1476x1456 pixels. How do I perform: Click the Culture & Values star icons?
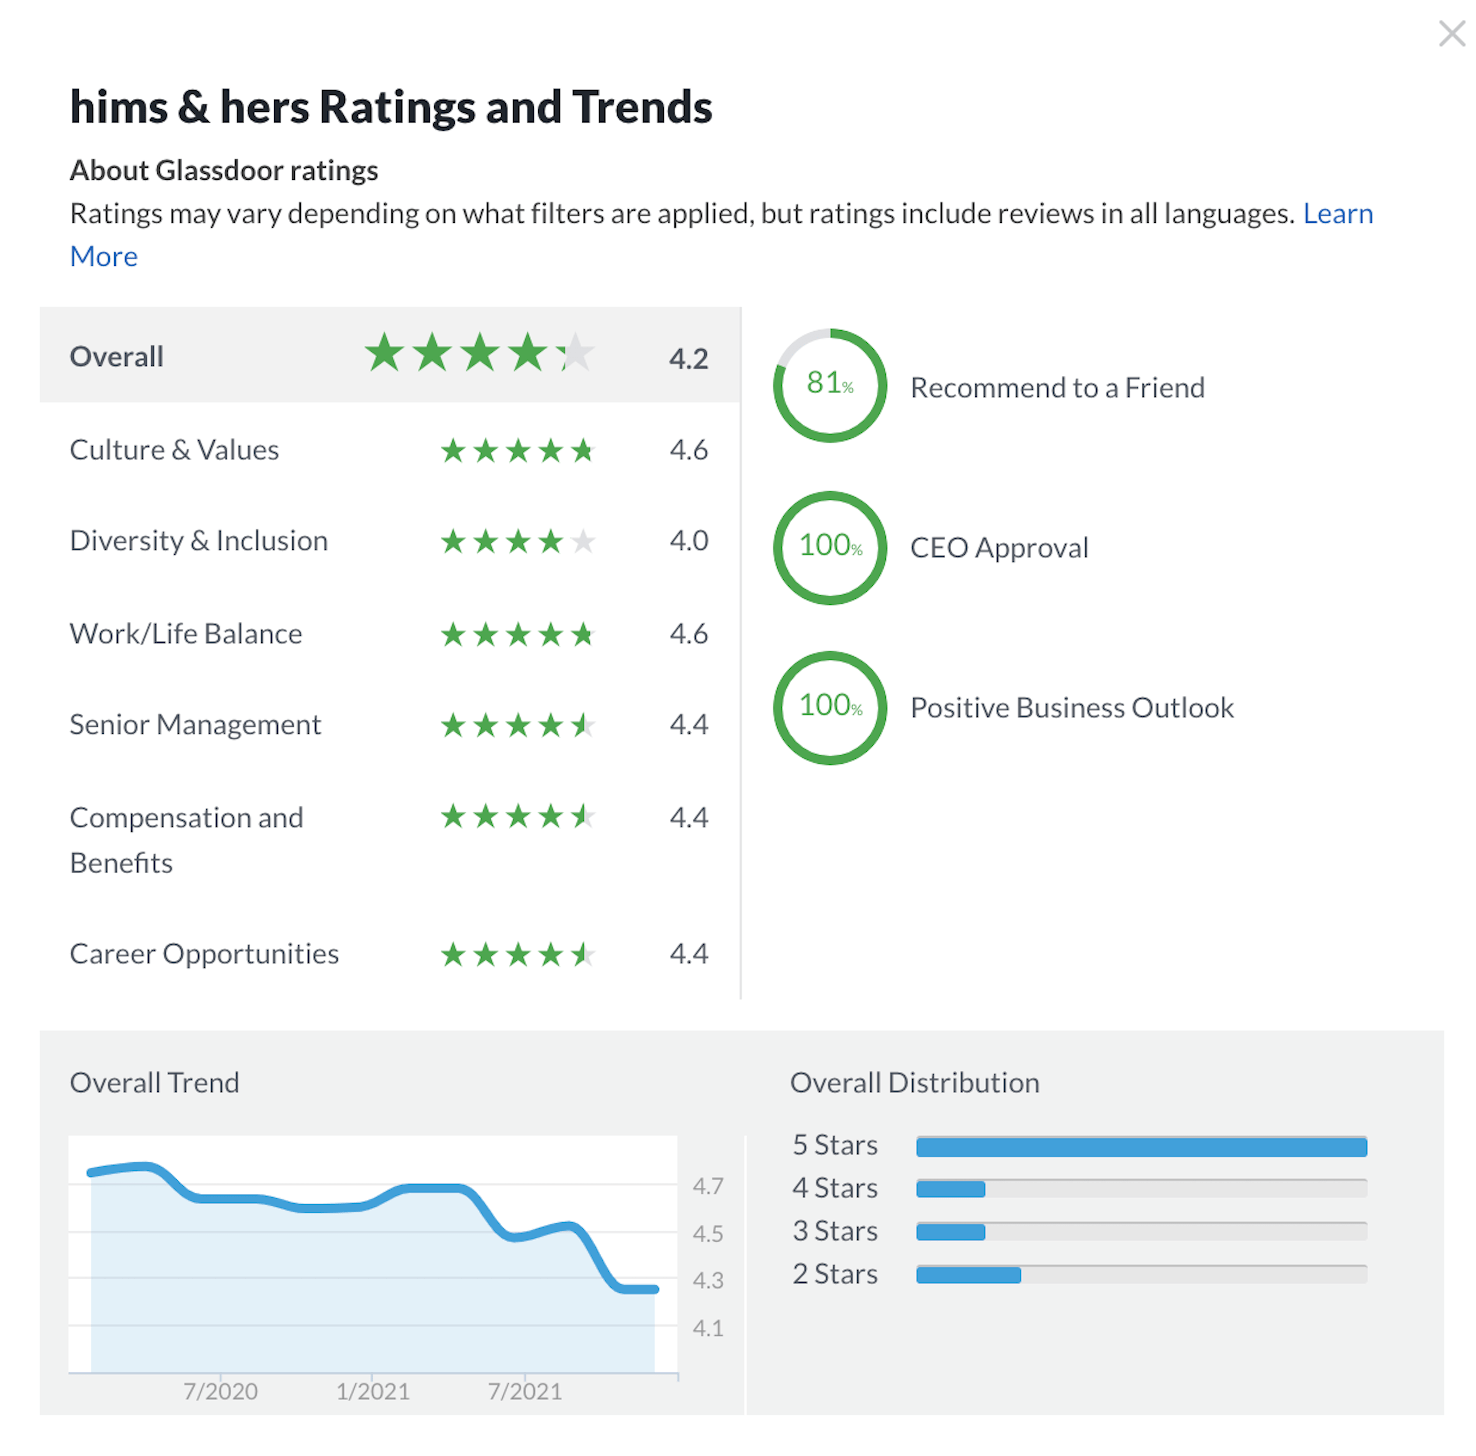point(518,451)
